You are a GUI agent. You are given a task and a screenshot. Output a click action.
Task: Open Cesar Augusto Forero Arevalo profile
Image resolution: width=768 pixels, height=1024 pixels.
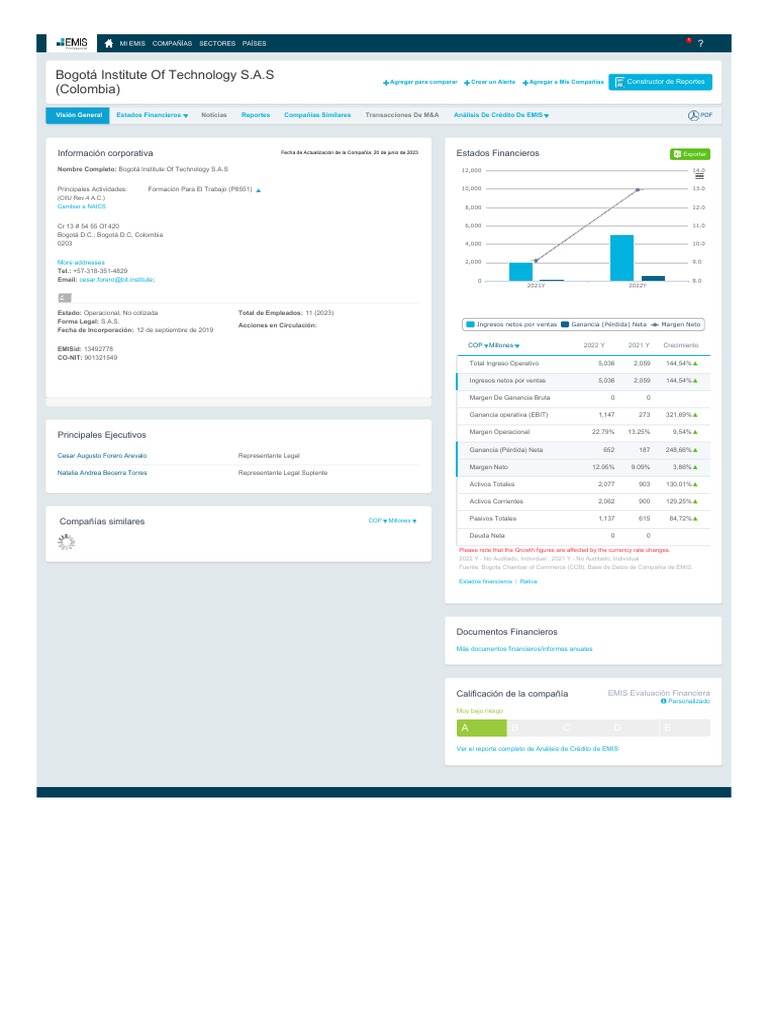(102, 456)
